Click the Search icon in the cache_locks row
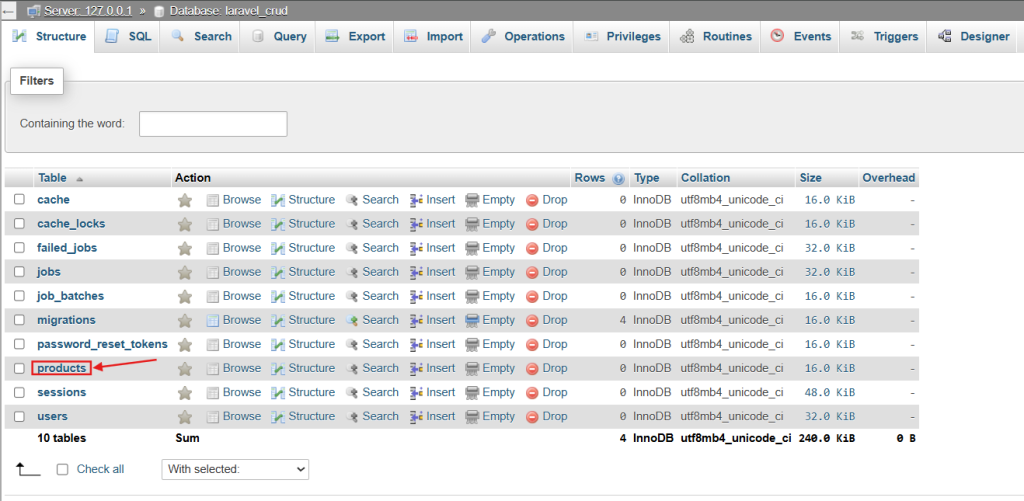Viewport: 1024px width, 501px height. [x=352, y=224]
